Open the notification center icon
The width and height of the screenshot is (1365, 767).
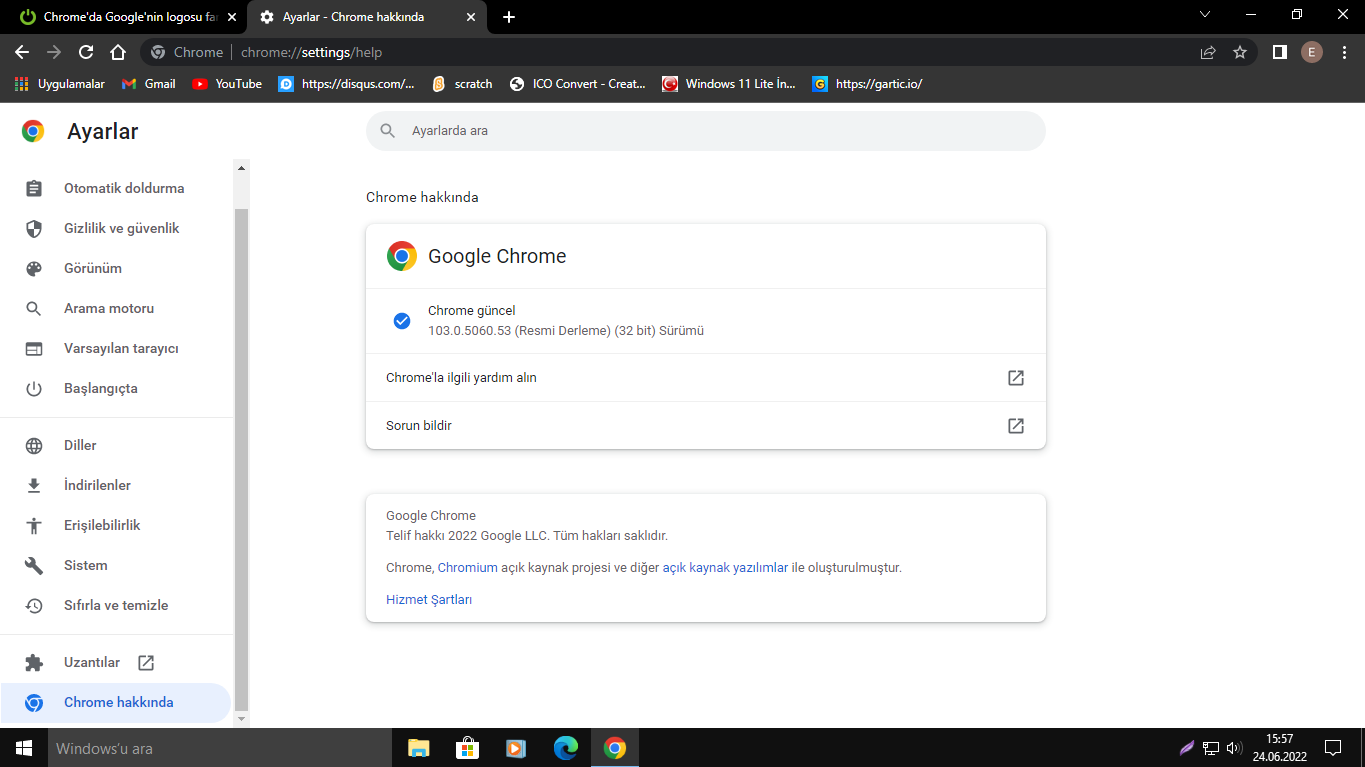click(x=1332, y=748)
